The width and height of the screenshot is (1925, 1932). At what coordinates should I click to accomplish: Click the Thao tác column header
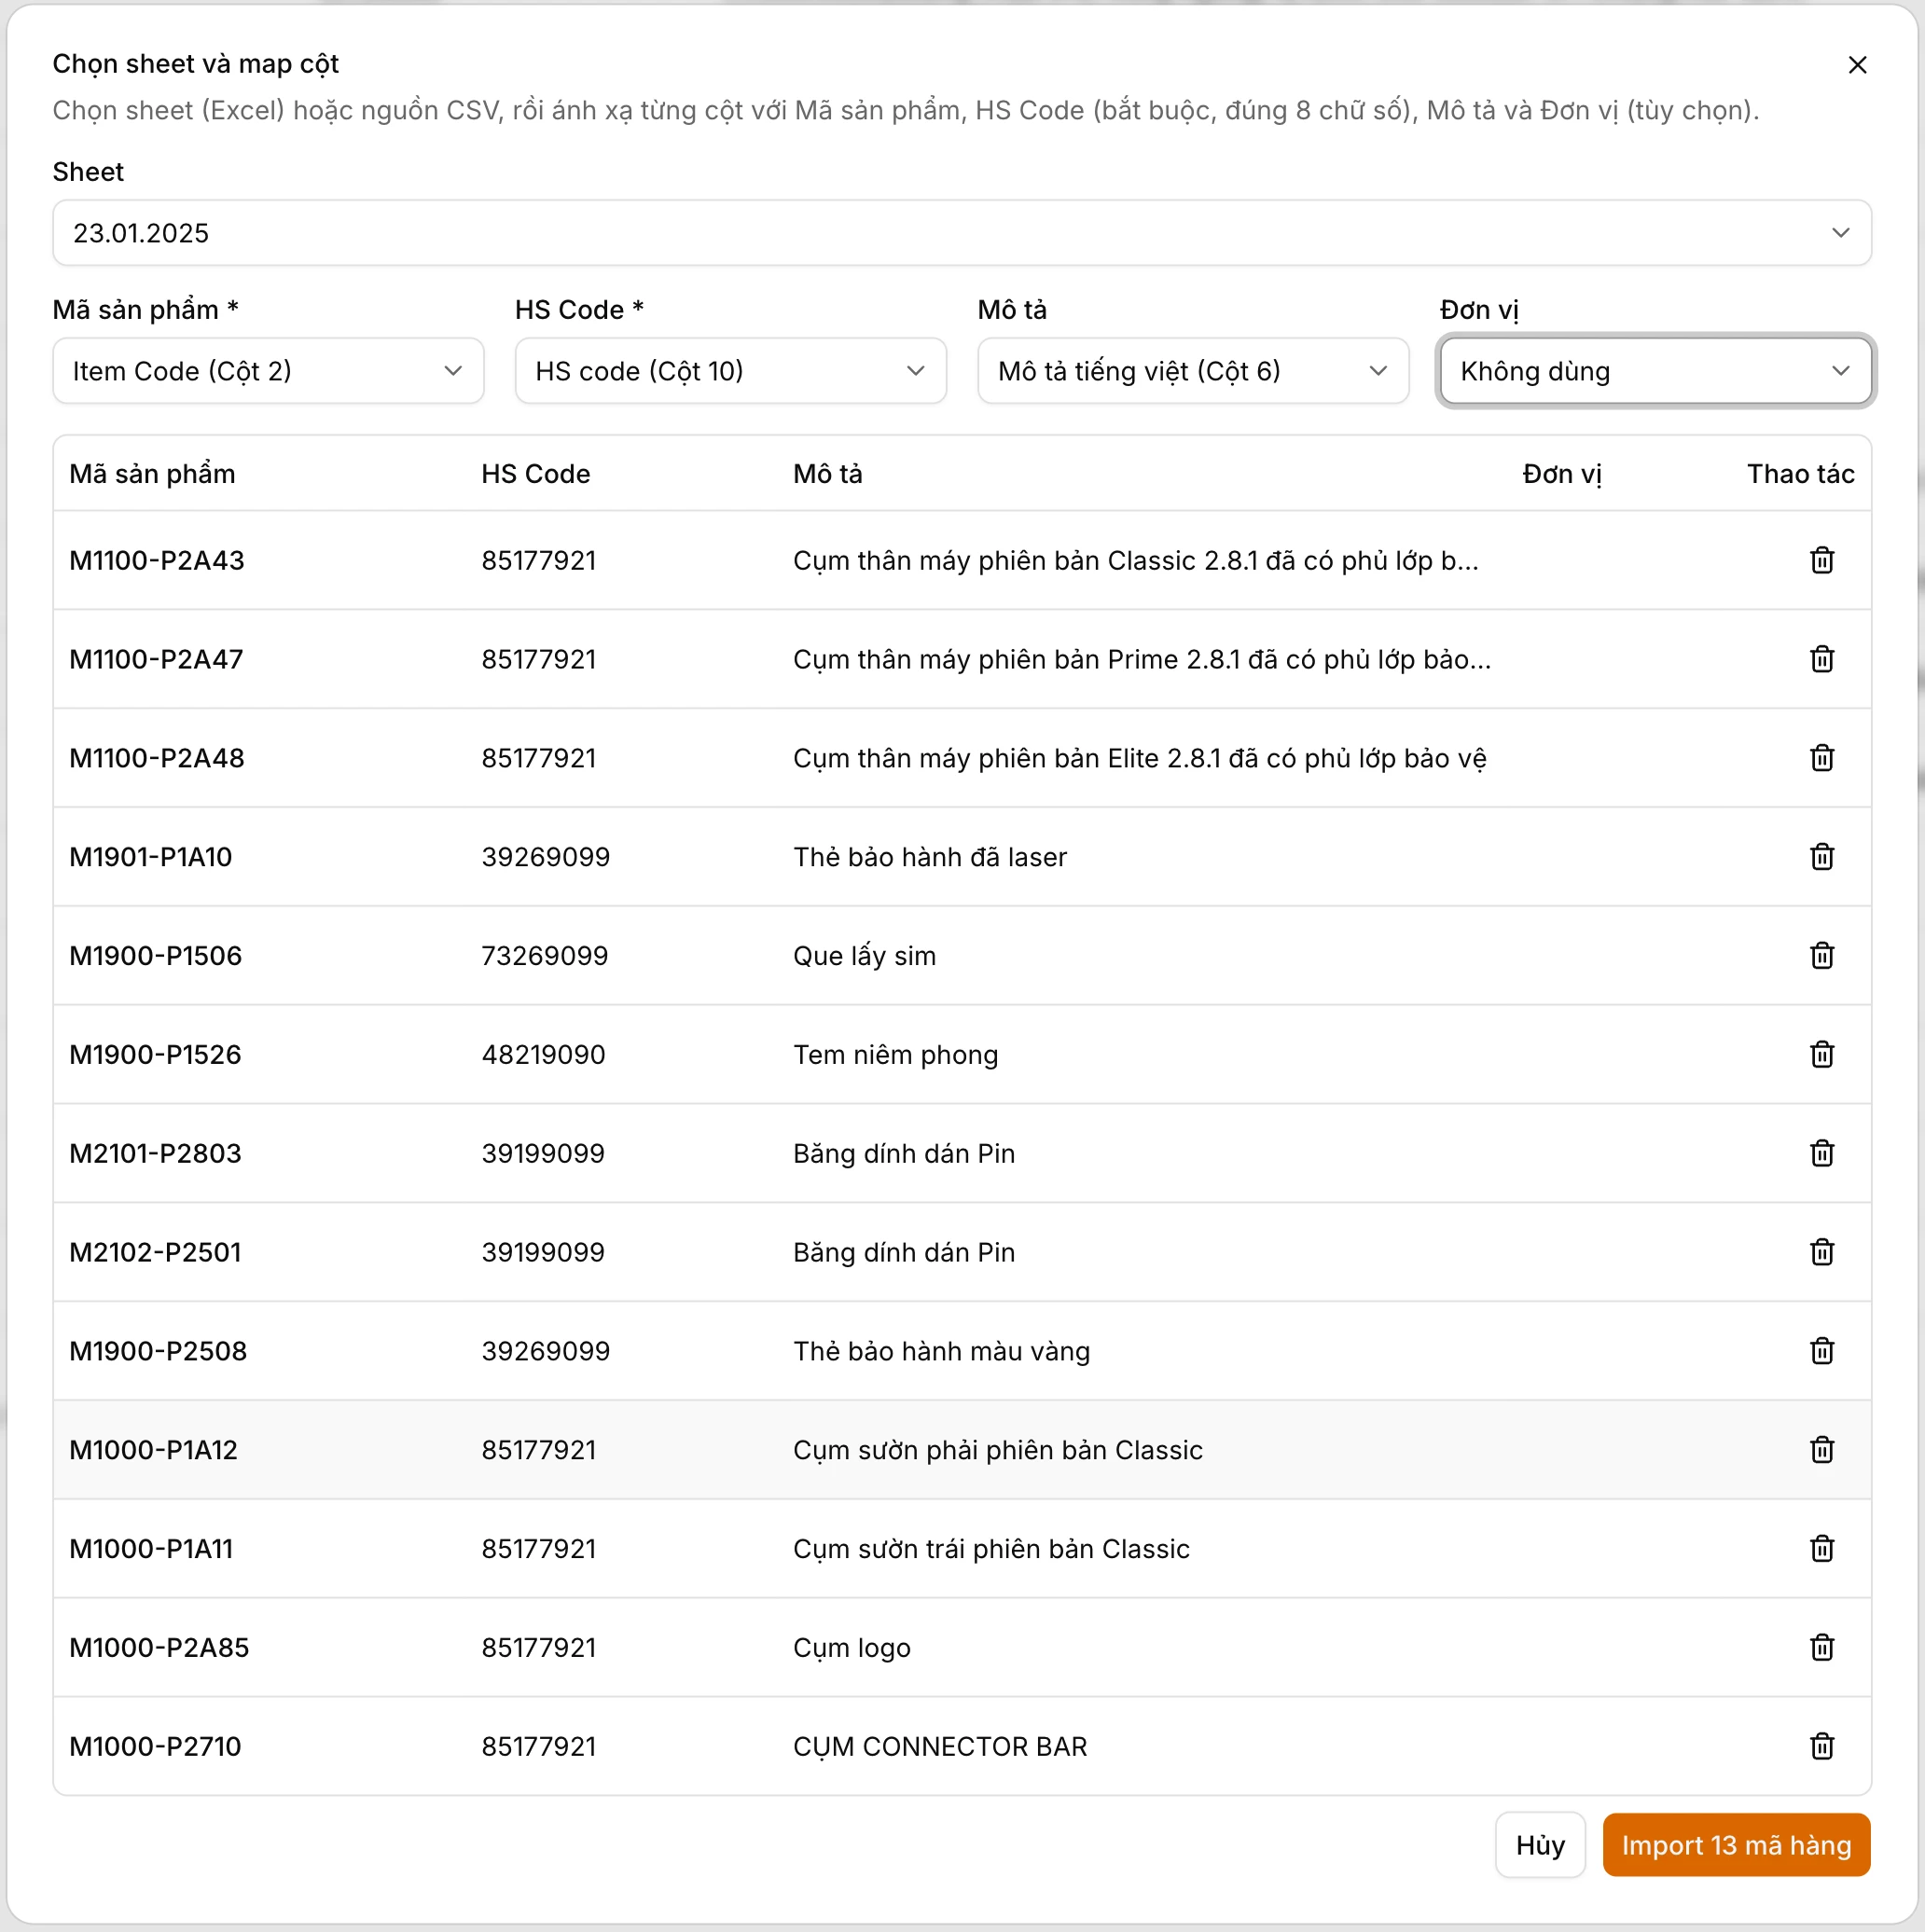(1800, 474)
